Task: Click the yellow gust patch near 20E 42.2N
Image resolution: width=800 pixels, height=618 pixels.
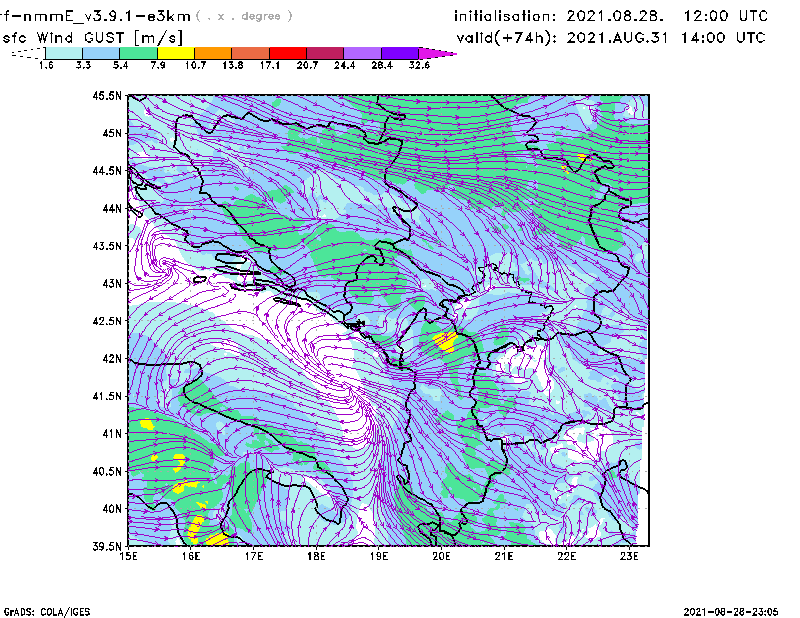Action: (446, 341)
